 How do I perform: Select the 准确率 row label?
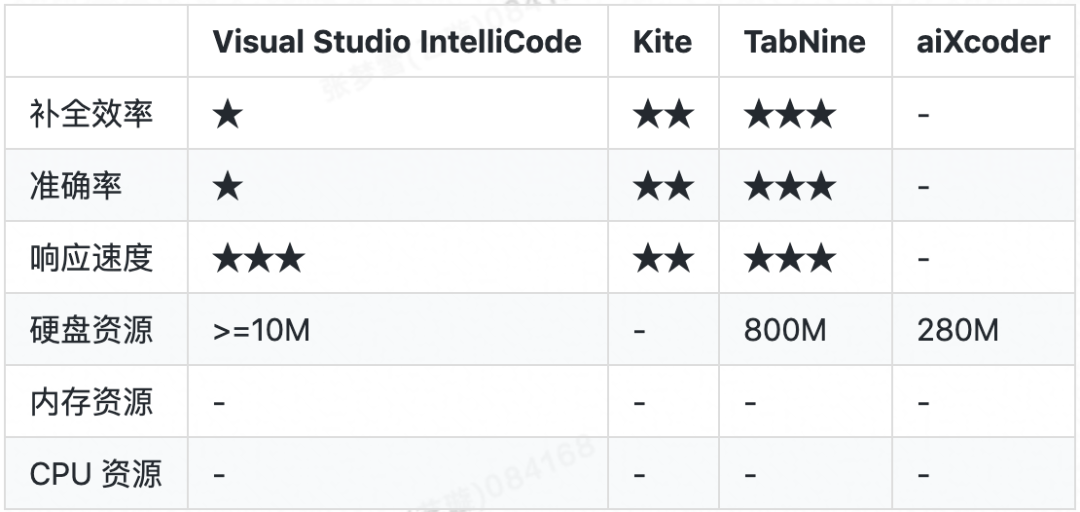click(x=76, y=186)
